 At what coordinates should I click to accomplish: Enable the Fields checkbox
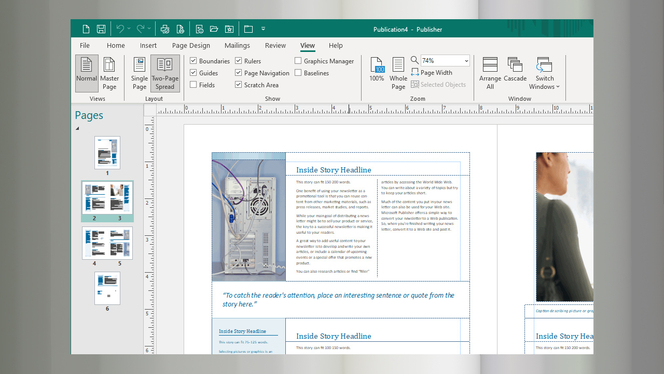click(193, 84)
